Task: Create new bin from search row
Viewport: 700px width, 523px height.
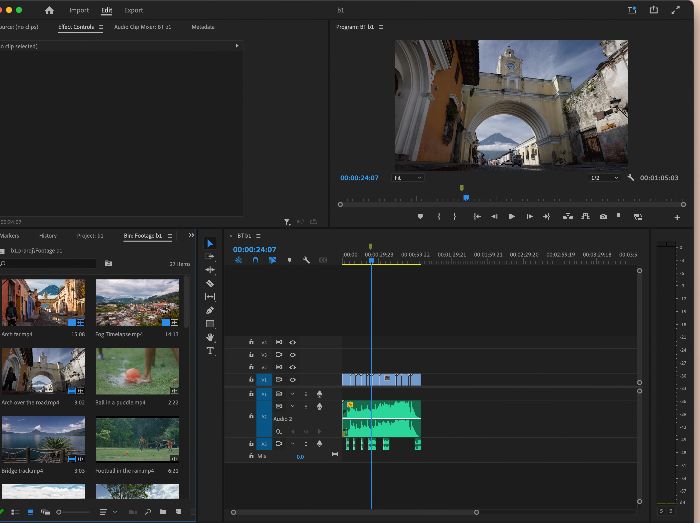Action: point(108,263)
